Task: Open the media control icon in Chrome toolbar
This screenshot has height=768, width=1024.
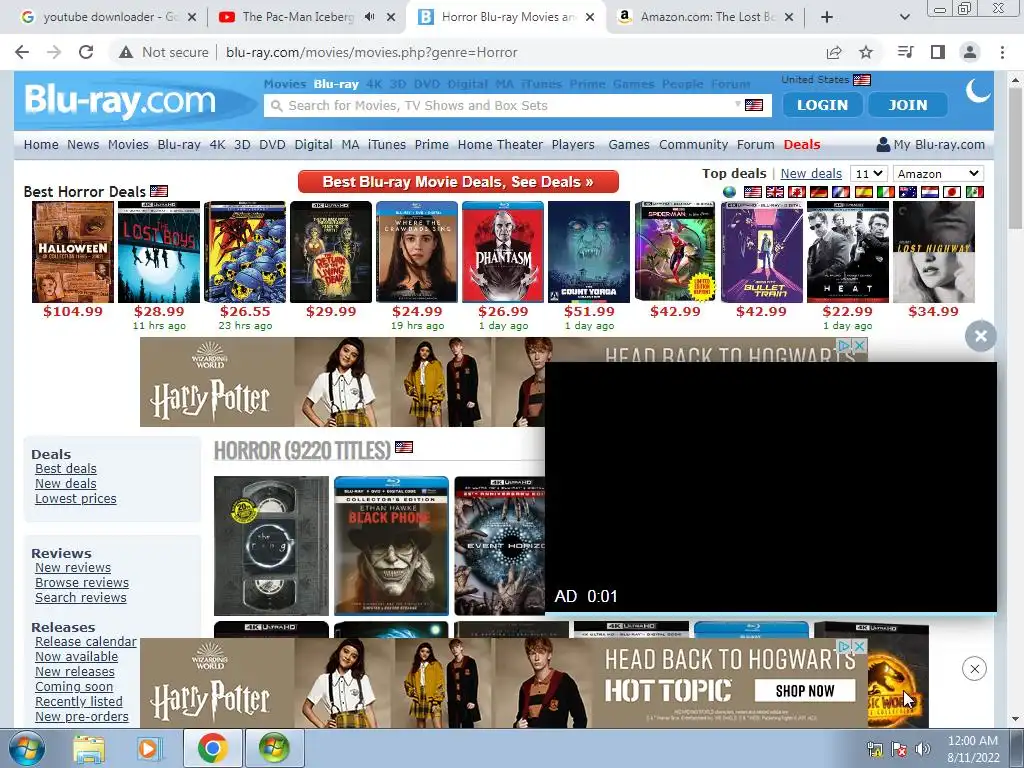Action: [905, 52]
